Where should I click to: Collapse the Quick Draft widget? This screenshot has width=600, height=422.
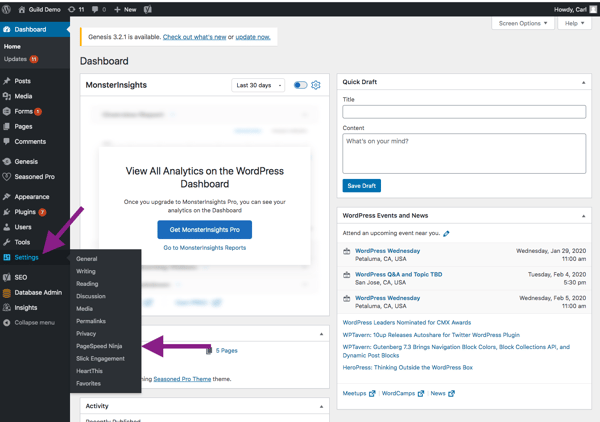point(584,82)
